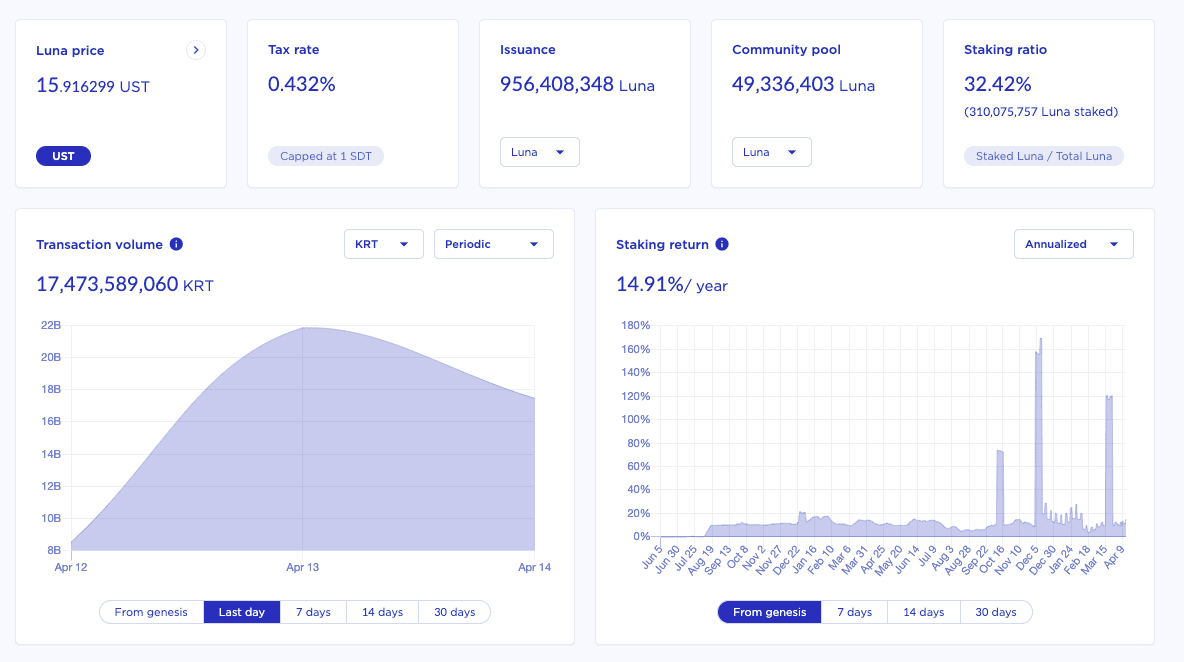Screen dimensions: 1184x662
Task: Click the Community pool heading
Action: 786,50
